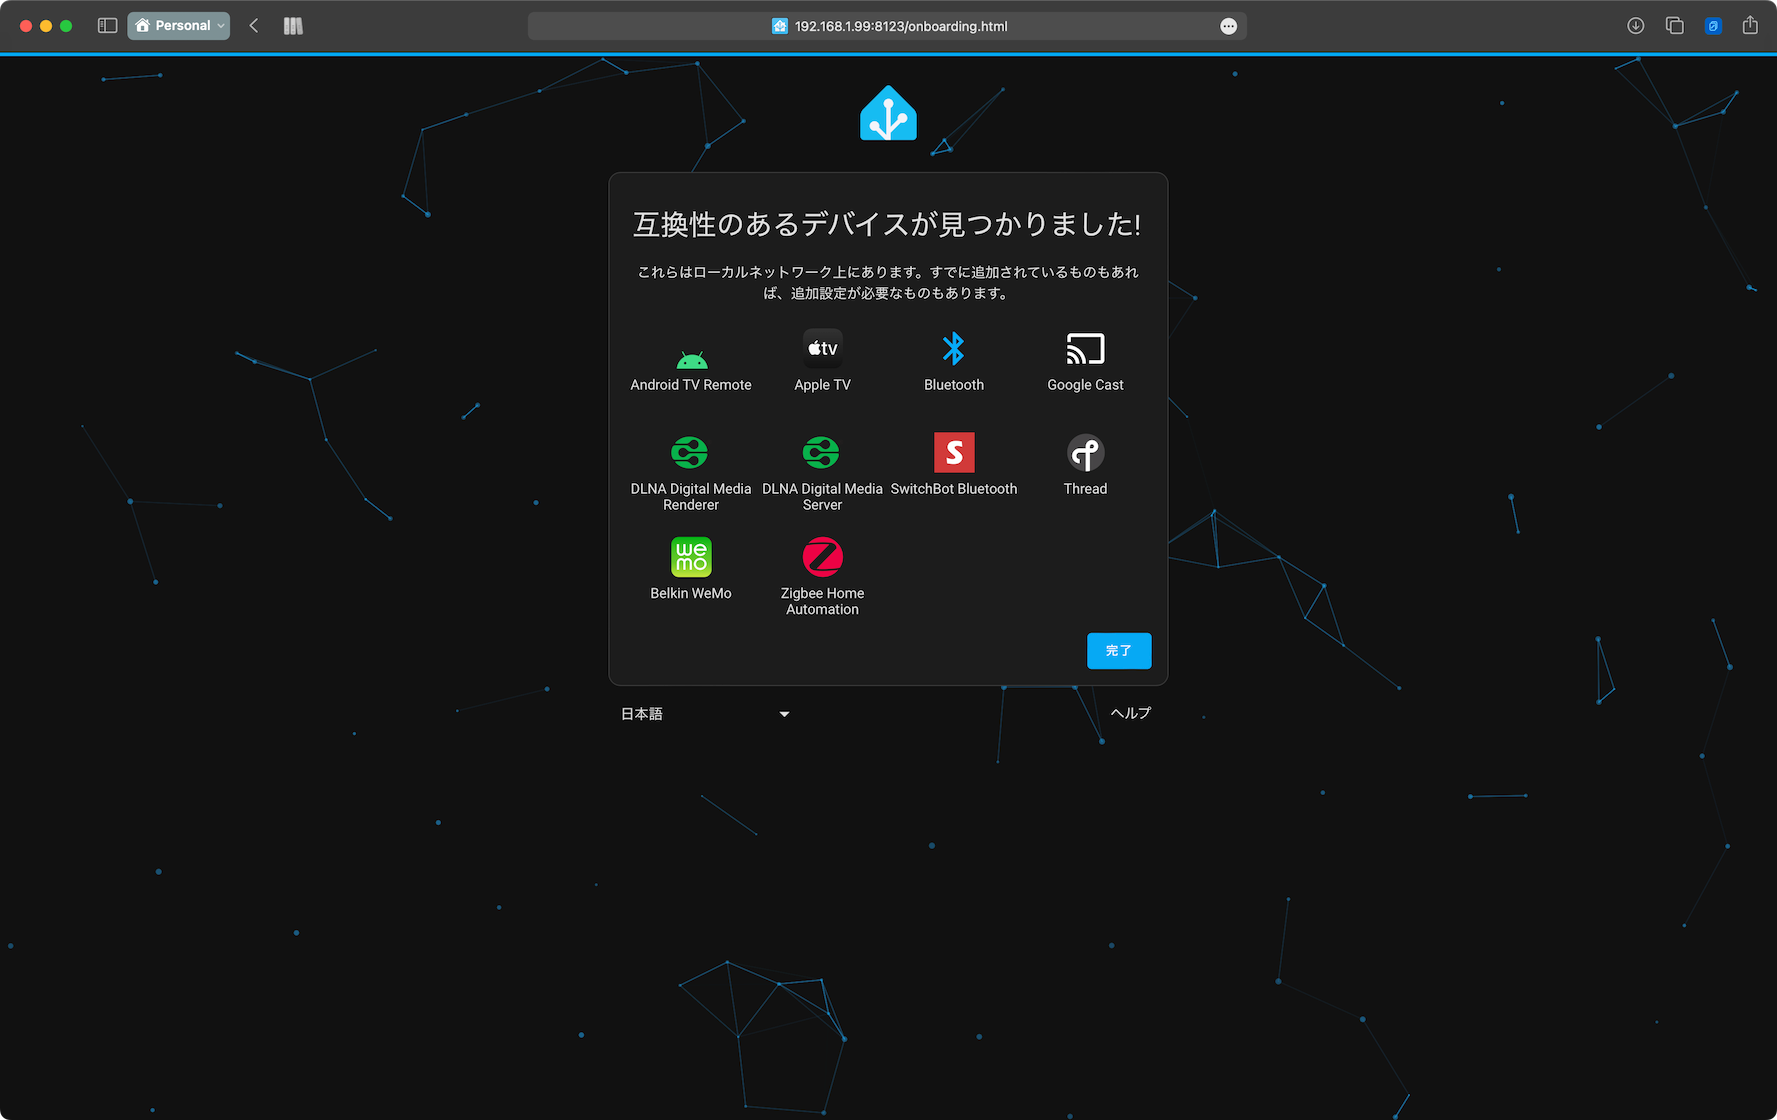Choose the Thread integration icon
The image size is (1777, 1120).
[1085, 453]
